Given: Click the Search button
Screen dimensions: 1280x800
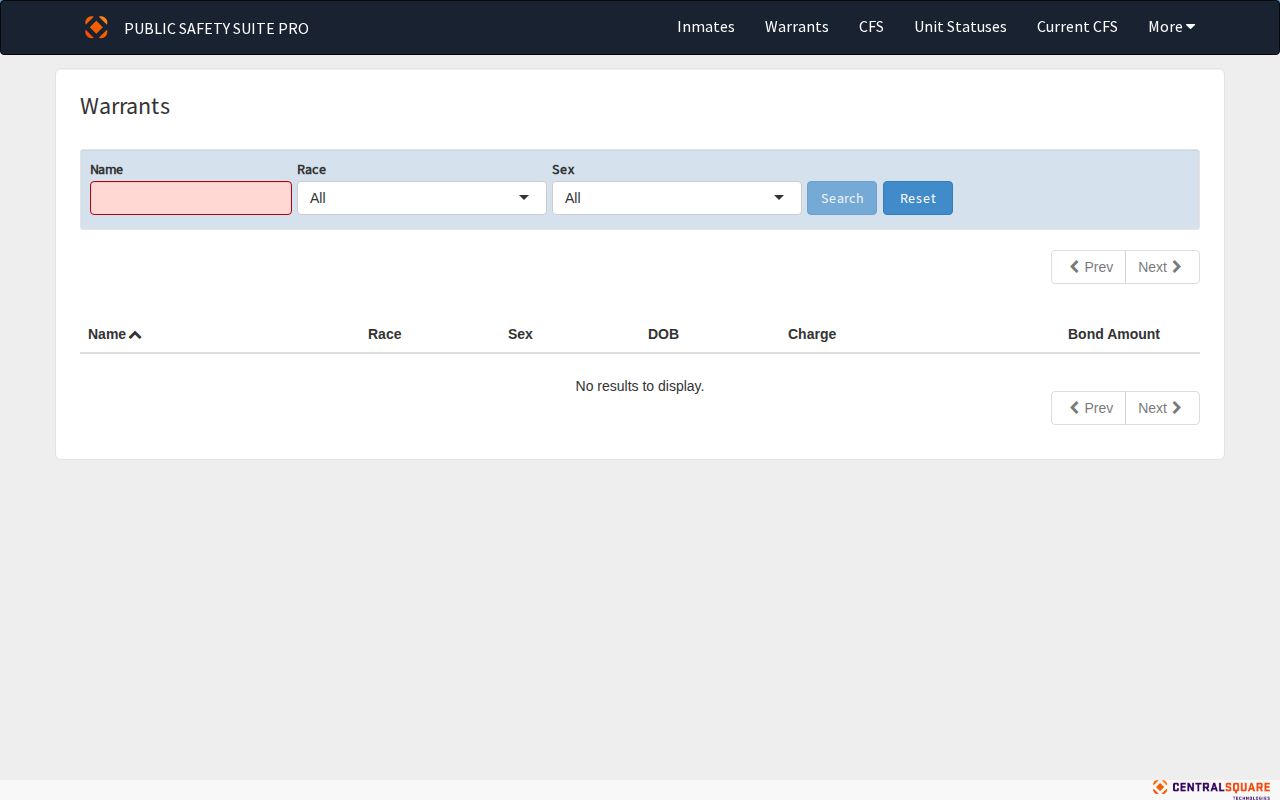Looking at the screenshot, I should click(x=842, y=198).
